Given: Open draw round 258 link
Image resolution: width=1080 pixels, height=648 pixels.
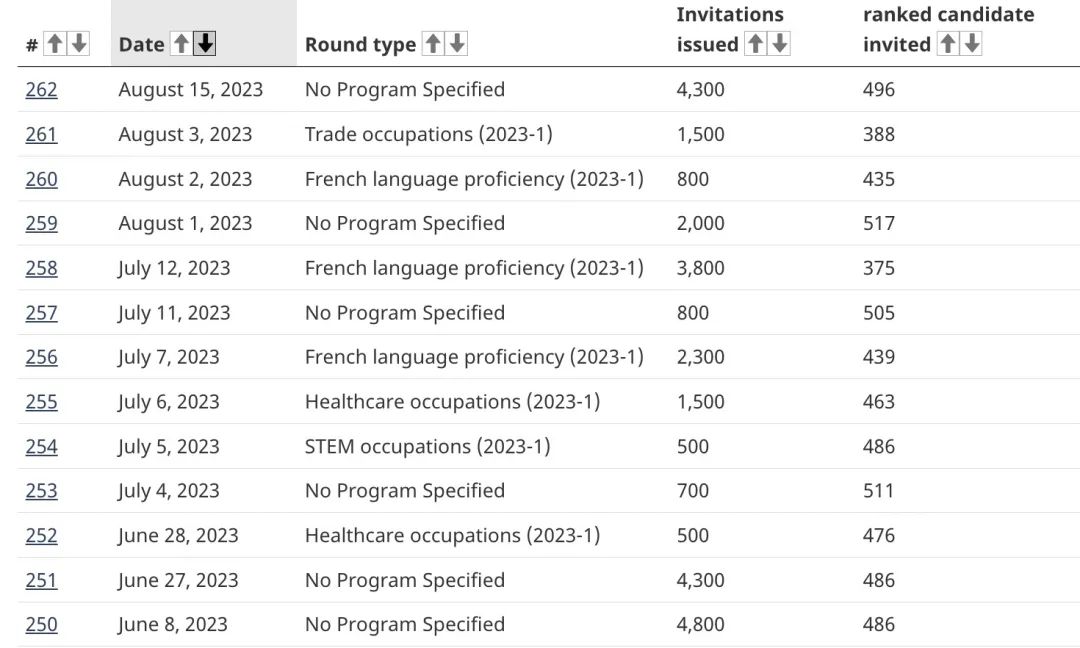Looking at the screenshot, I should 41,268.
